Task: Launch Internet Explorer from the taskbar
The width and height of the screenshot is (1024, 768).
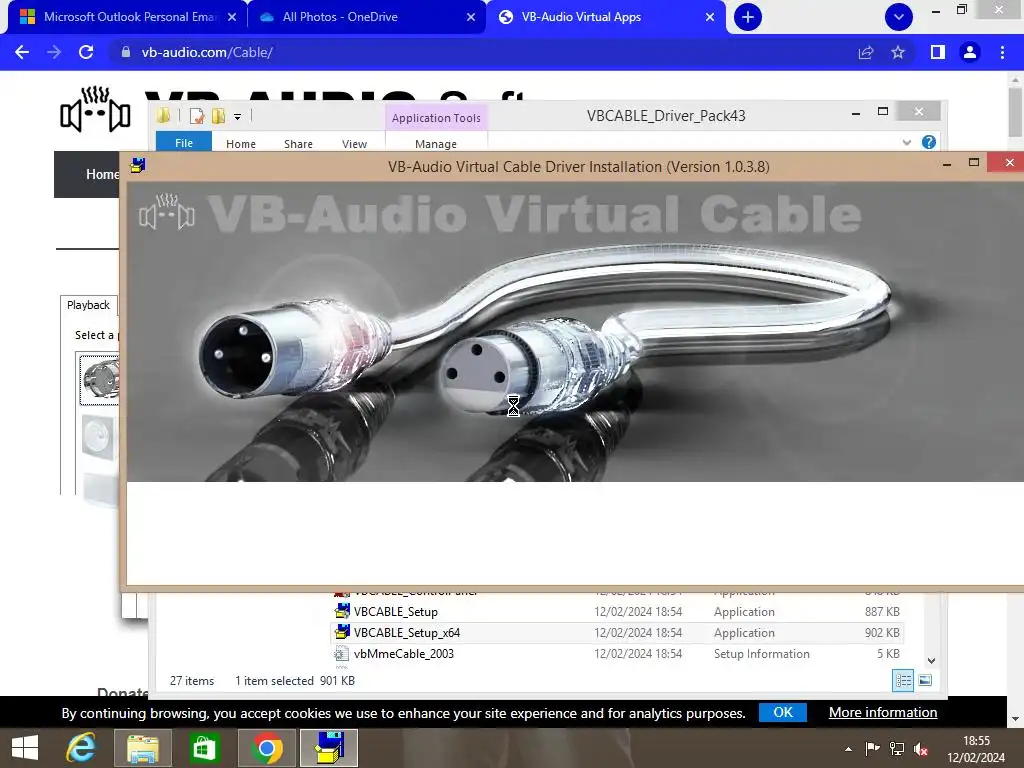Action: pos(81,748)
